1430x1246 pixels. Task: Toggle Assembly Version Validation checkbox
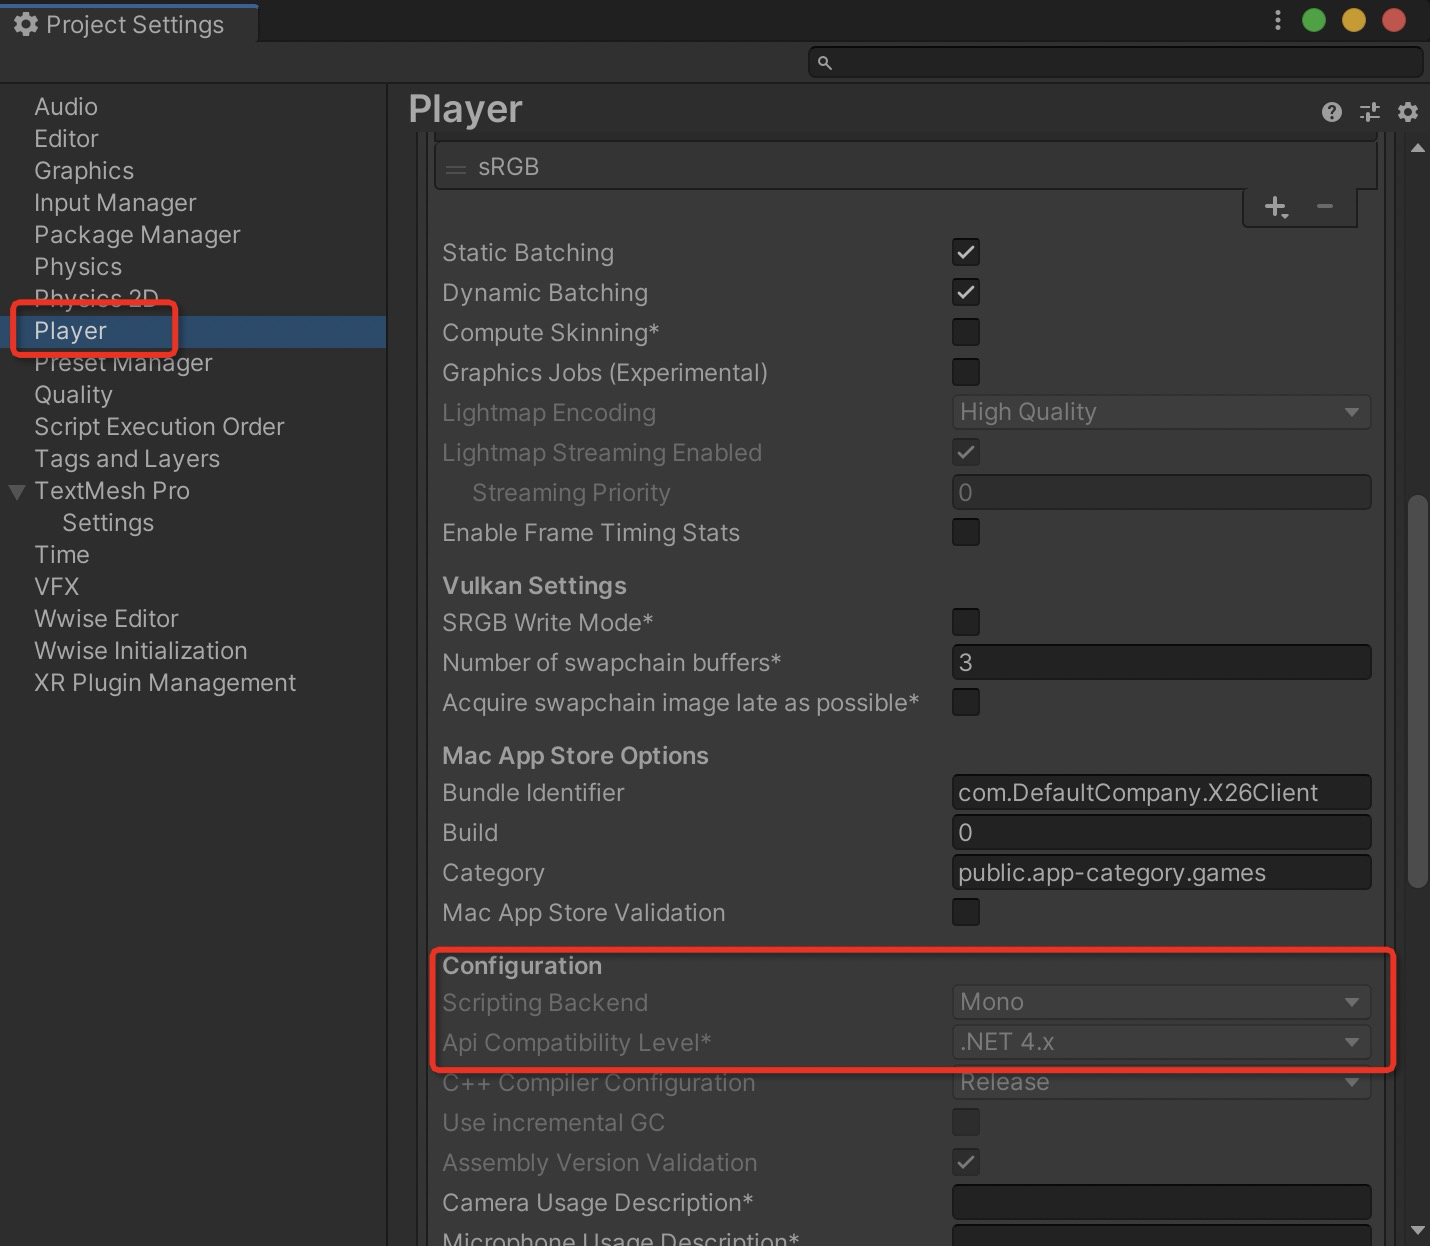[x=966, y=1162]
